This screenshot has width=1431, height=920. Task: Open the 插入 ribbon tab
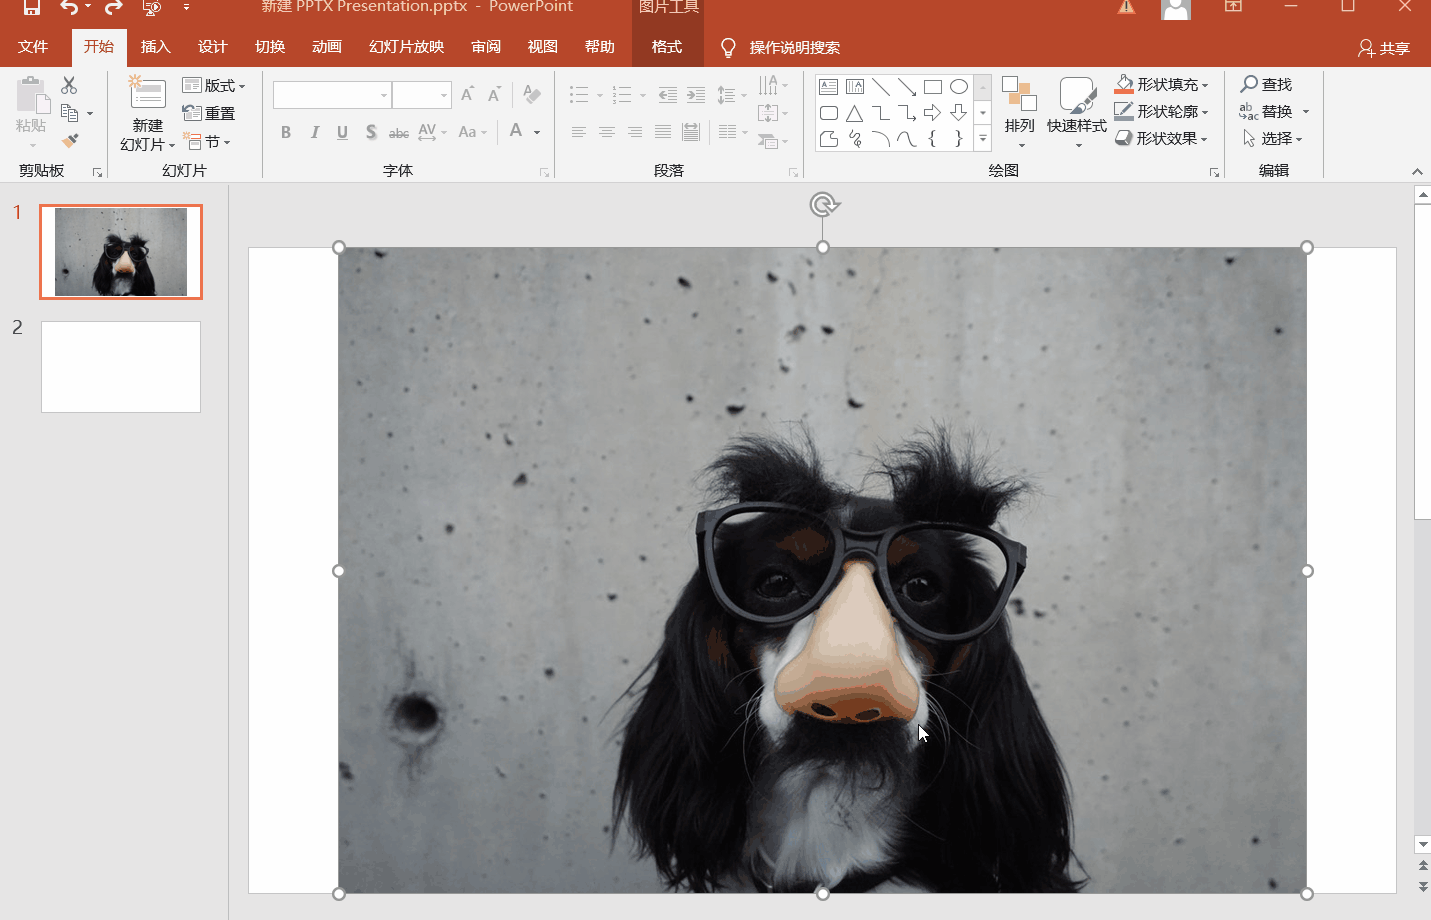pos(155,47)
